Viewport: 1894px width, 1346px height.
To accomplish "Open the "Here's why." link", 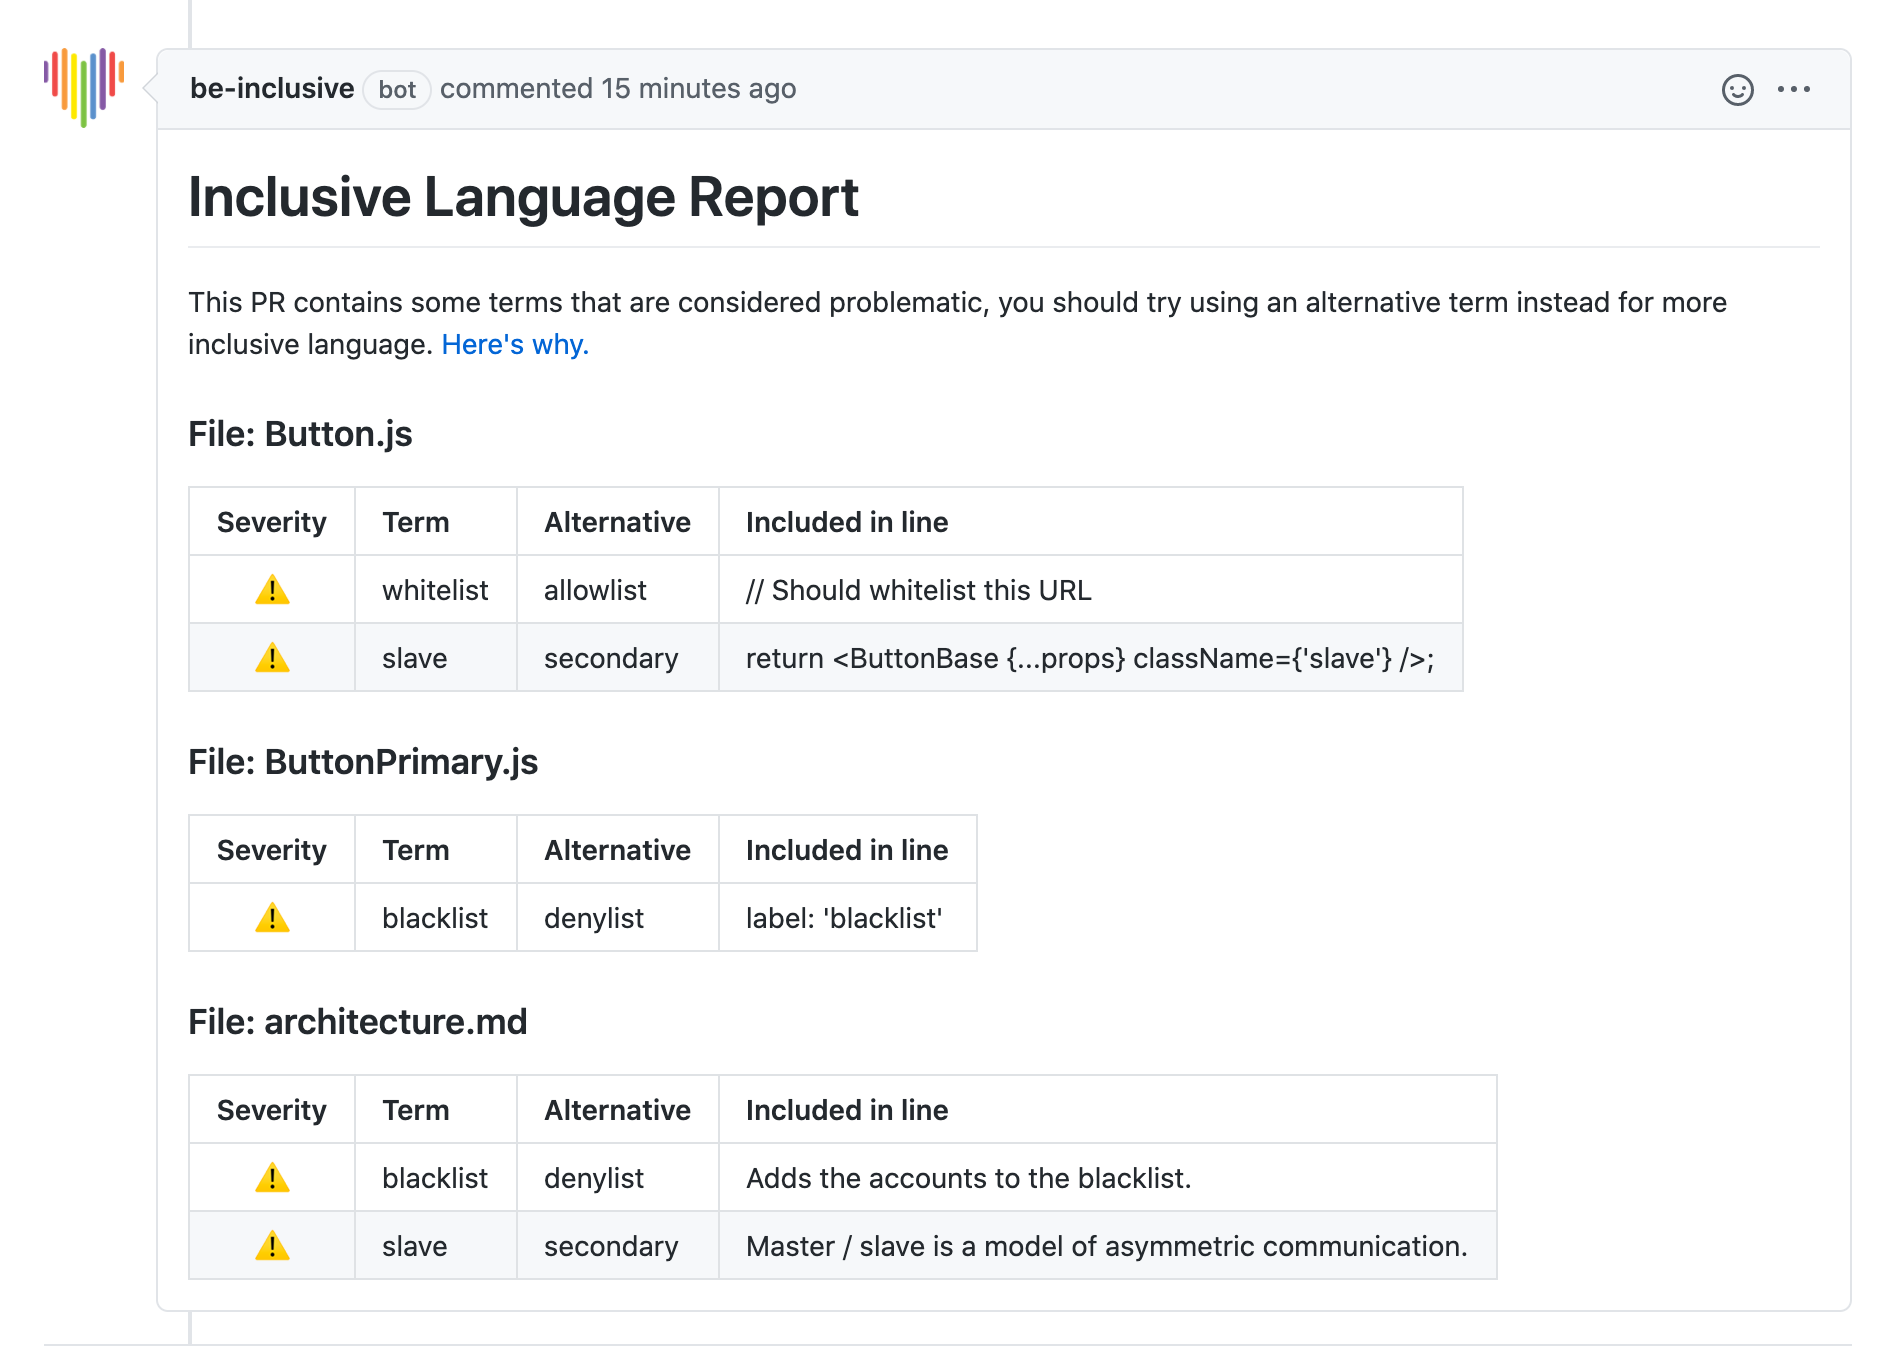I will pyautogui.click(x=515, y=345).
